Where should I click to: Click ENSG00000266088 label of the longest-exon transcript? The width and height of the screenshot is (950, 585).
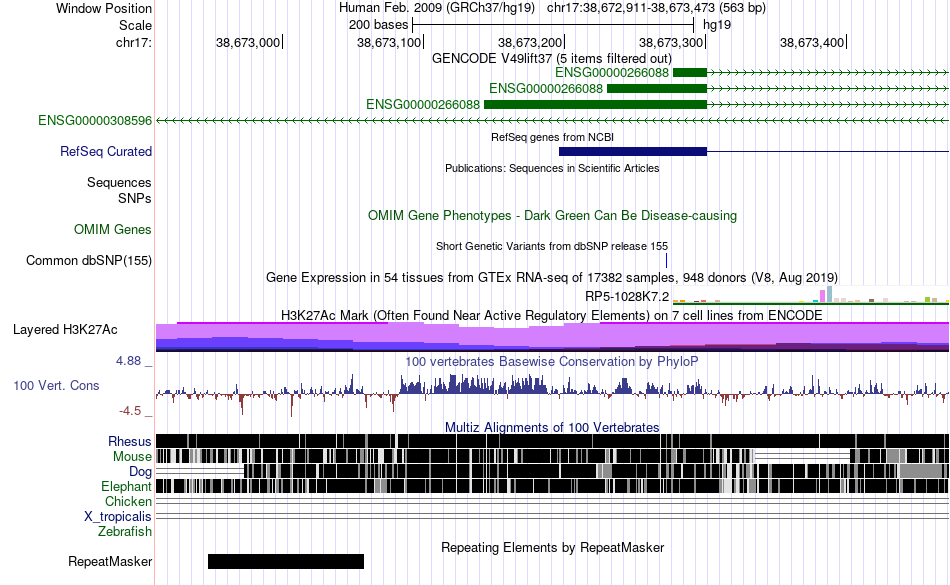tap(423, 104)
